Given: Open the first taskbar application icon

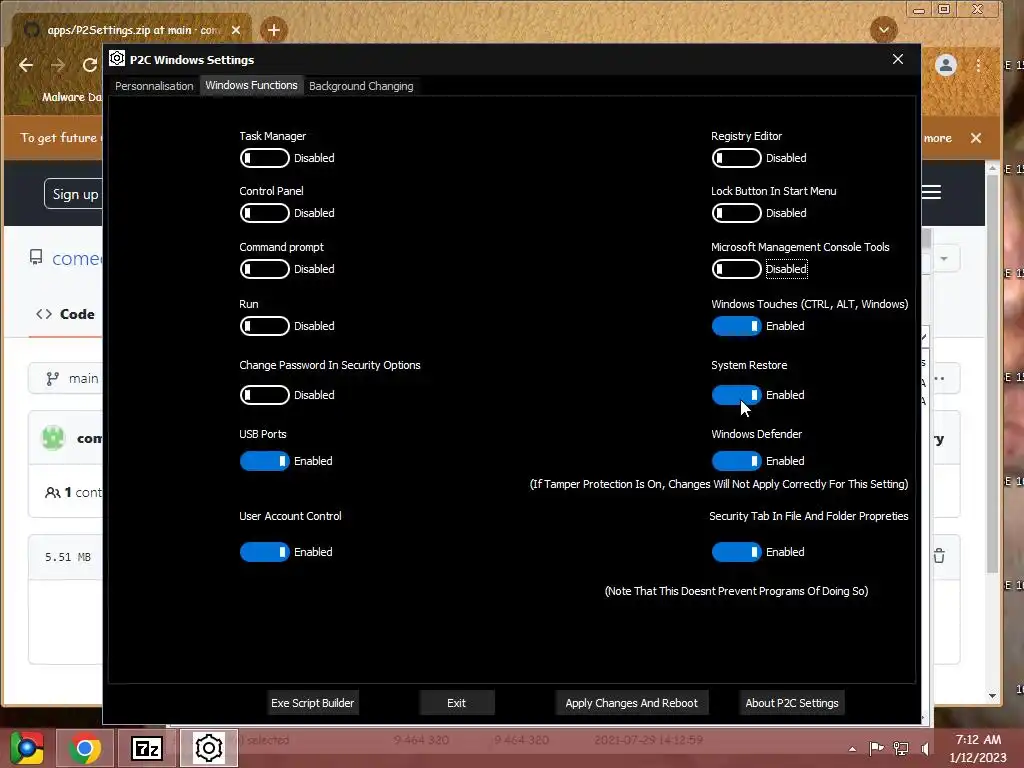Looking at the screenshot, I should pos(27,748).
